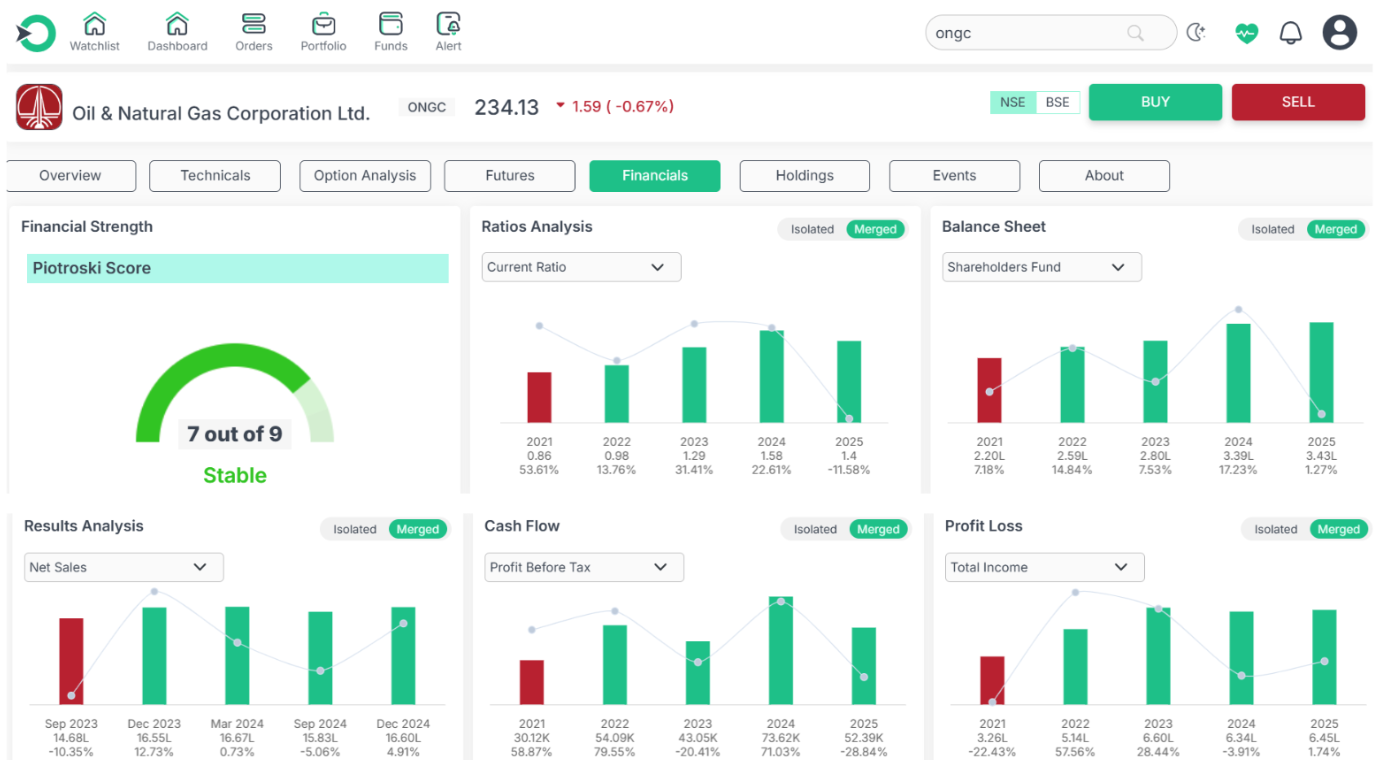The image size is (1378, 762).
Task: Open the Option Analysis tab
Action: tap(364, 176)
